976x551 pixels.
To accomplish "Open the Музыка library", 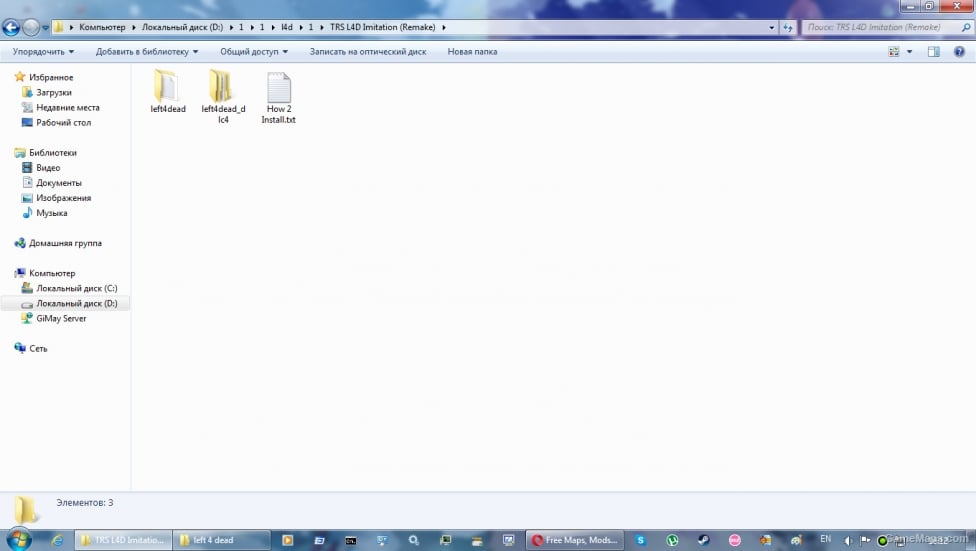I will click(51, 213).
